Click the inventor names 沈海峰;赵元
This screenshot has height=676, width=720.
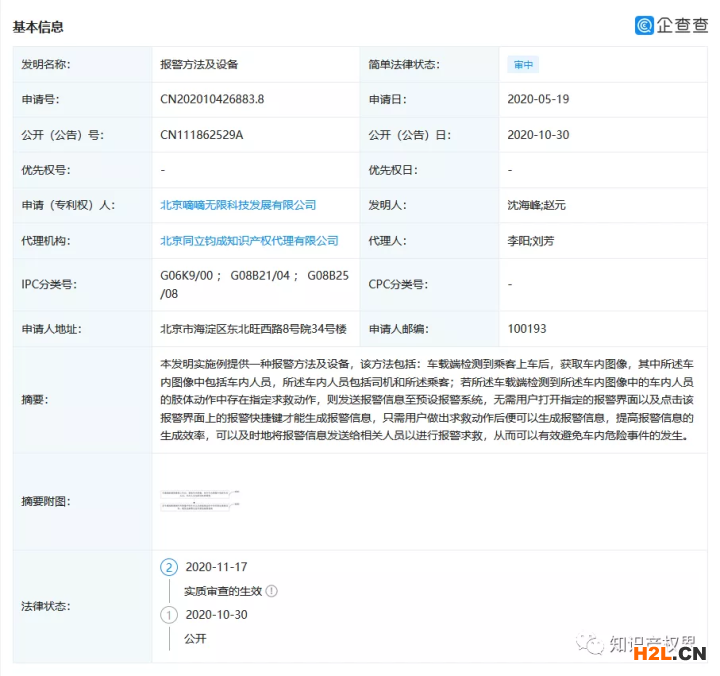pyautogui.click(x=539, y=205)
